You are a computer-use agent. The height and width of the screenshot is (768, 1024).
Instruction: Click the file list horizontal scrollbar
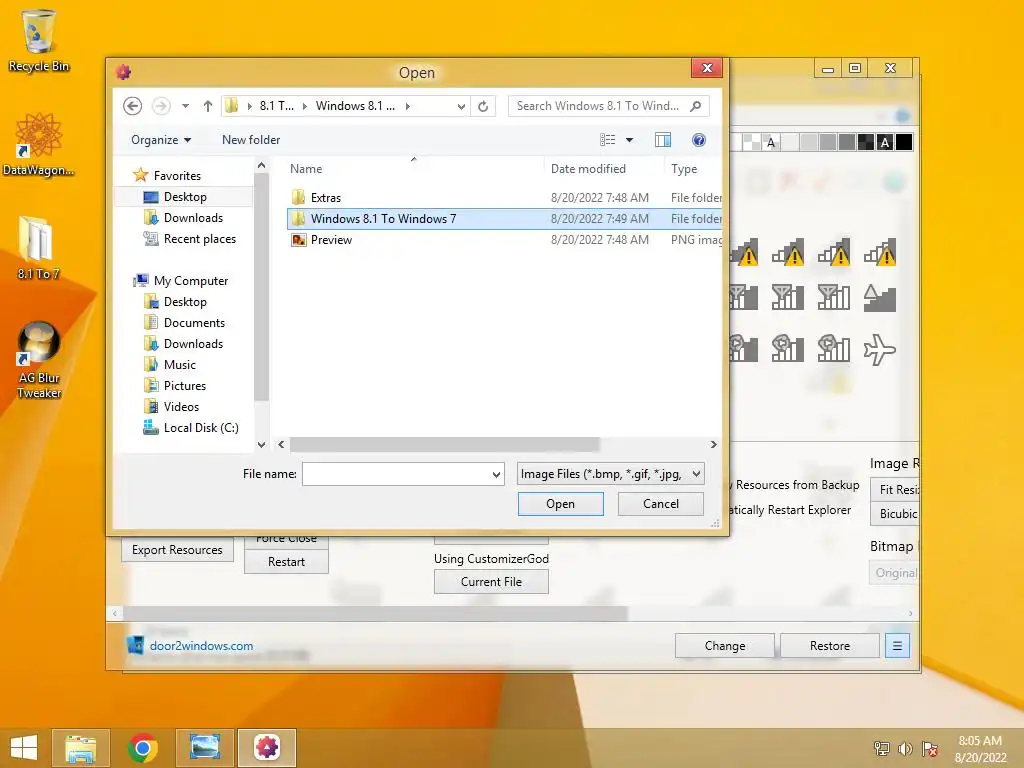coord(444,445)
